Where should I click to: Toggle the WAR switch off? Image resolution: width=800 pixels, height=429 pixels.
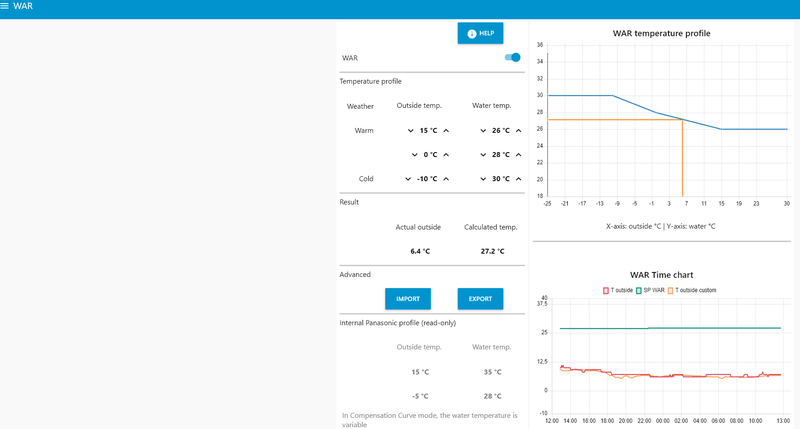[x=512, y=58]
